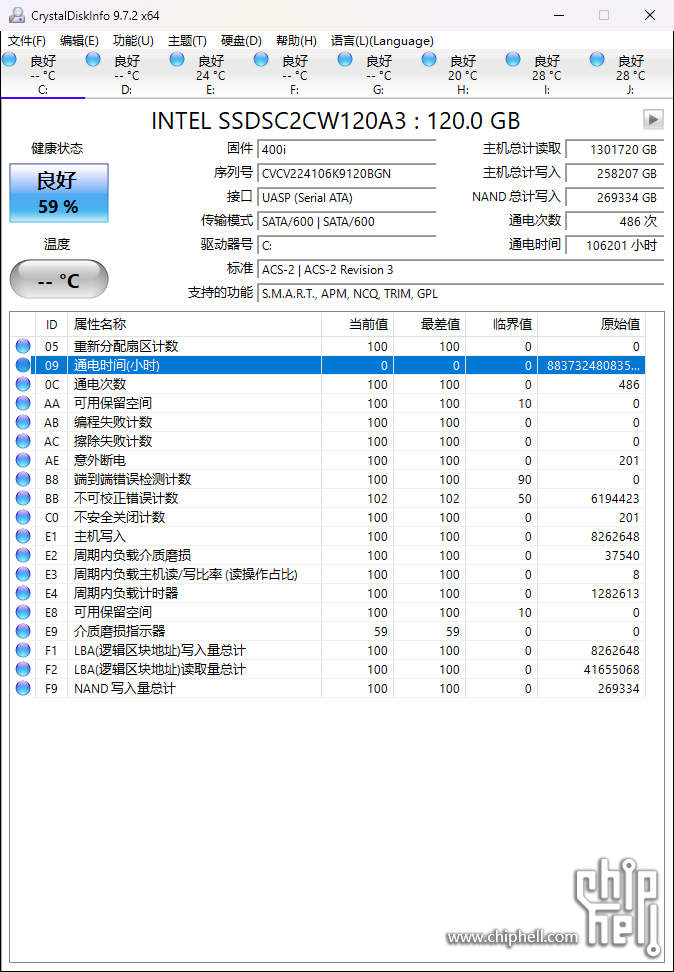Click status orb beside 介质磨损指示器 row
Viewport: 674px width, 972px height.
pyautogui.click(x=23, y=632)
